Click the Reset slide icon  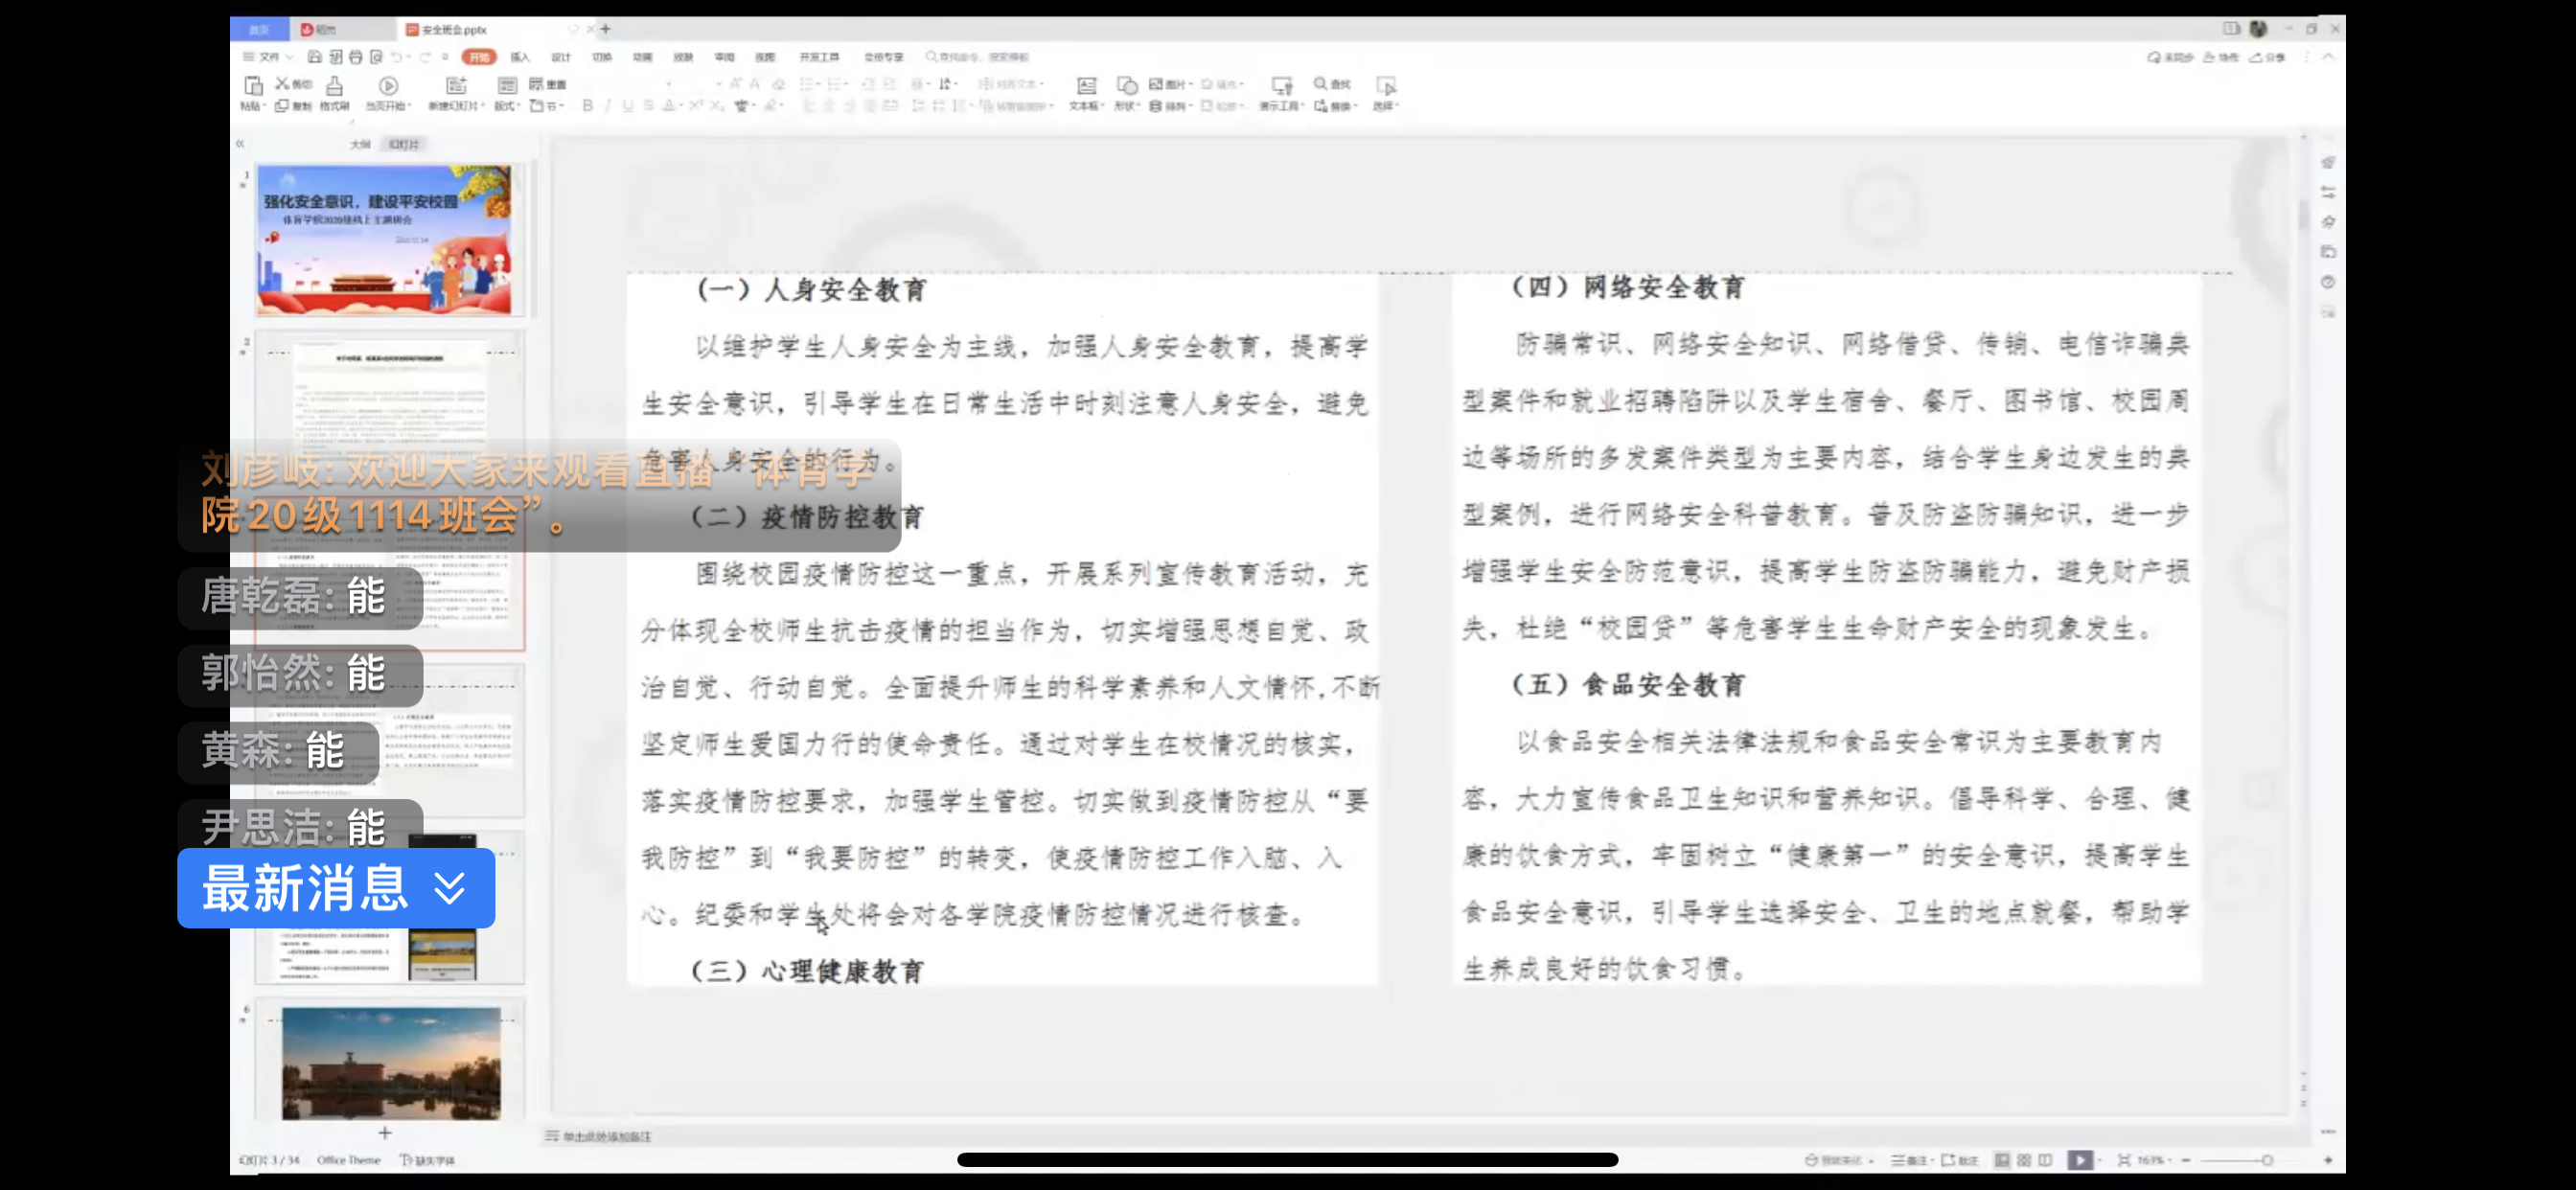point(537,84)
